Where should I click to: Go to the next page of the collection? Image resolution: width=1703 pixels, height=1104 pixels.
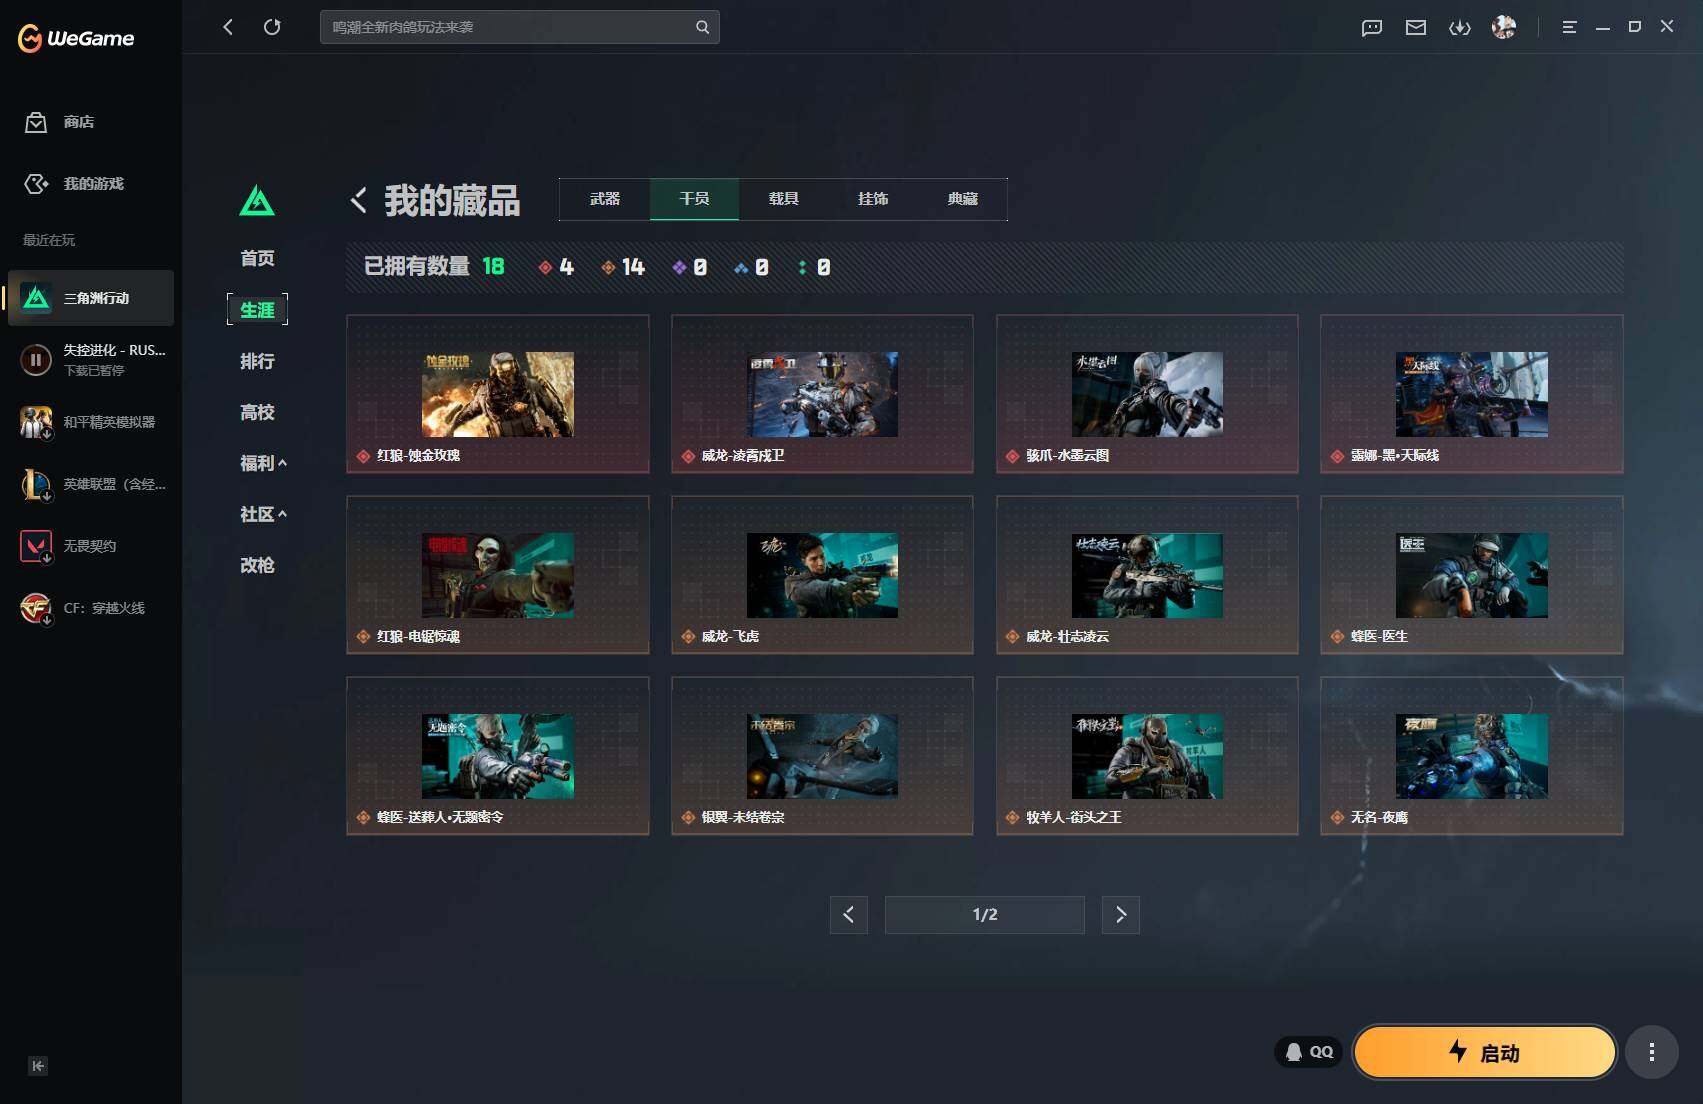click(x=1121, y=915)
